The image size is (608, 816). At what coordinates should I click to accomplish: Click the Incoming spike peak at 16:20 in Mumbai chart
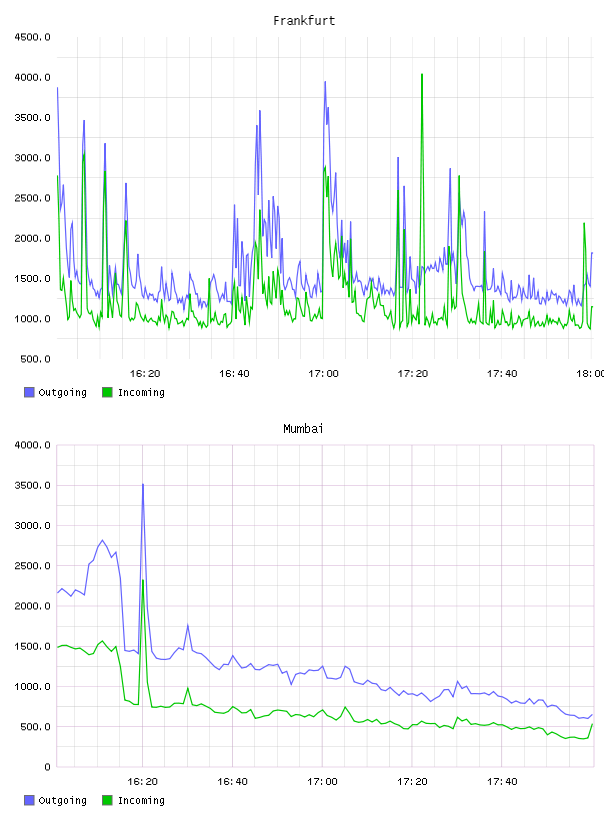point(143,580)
